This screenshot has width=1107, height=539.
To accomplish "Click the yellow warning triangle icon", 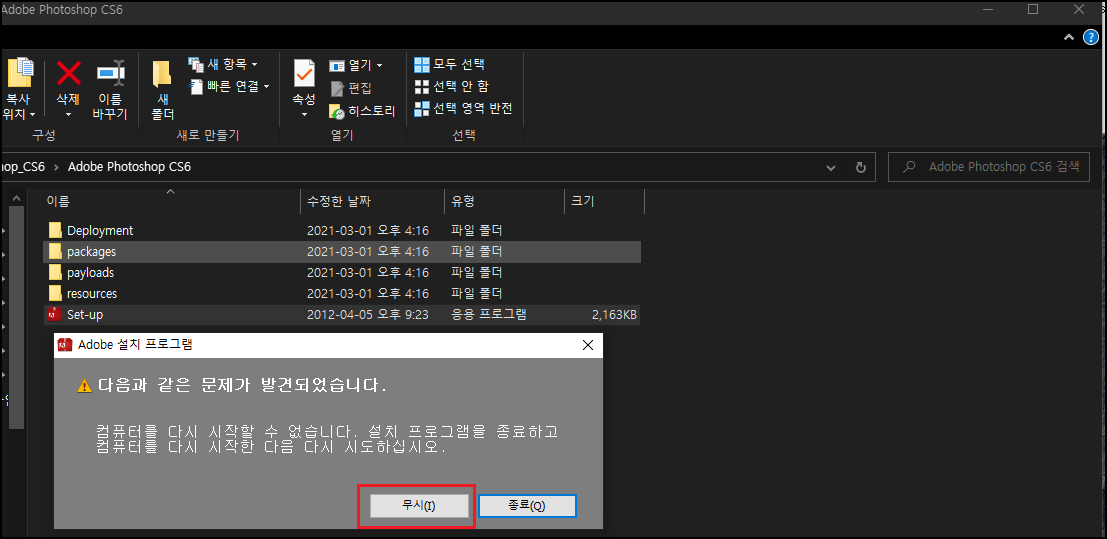I will coord(85,386).
